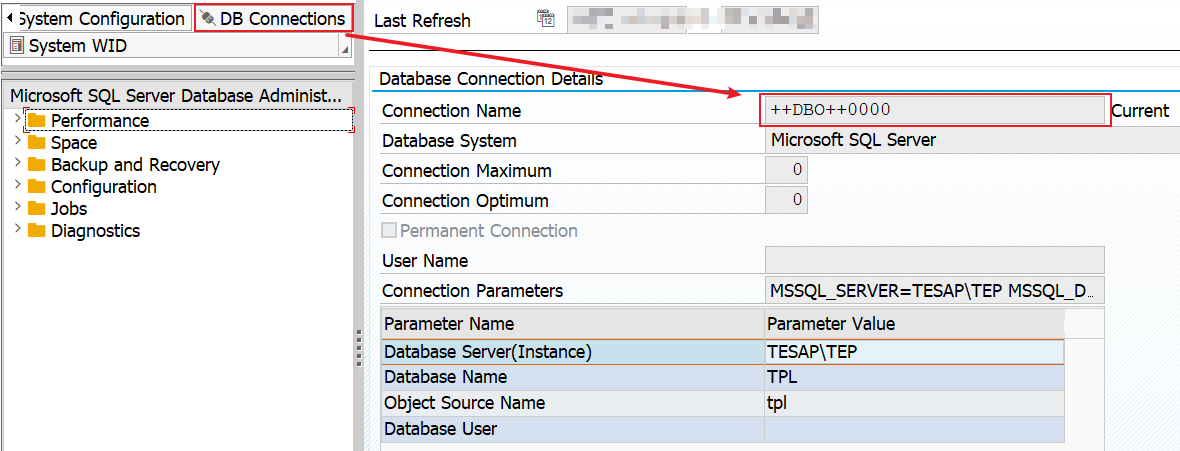The image size is (1180, 451).
Task: Click the Parameter Value column header
Action: point(914,324)
